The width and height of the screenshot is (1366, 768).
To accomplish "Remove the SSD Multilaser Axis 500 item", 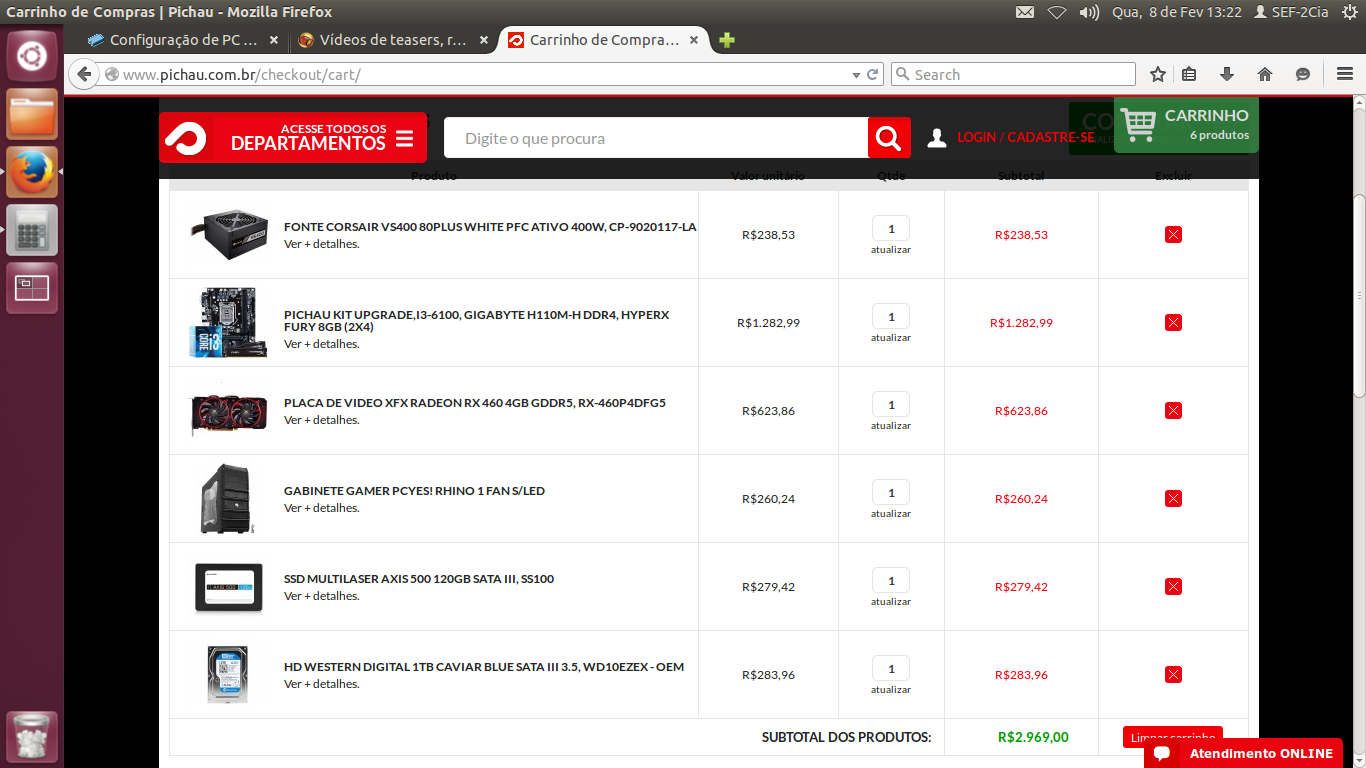I will coord(1173,587).
